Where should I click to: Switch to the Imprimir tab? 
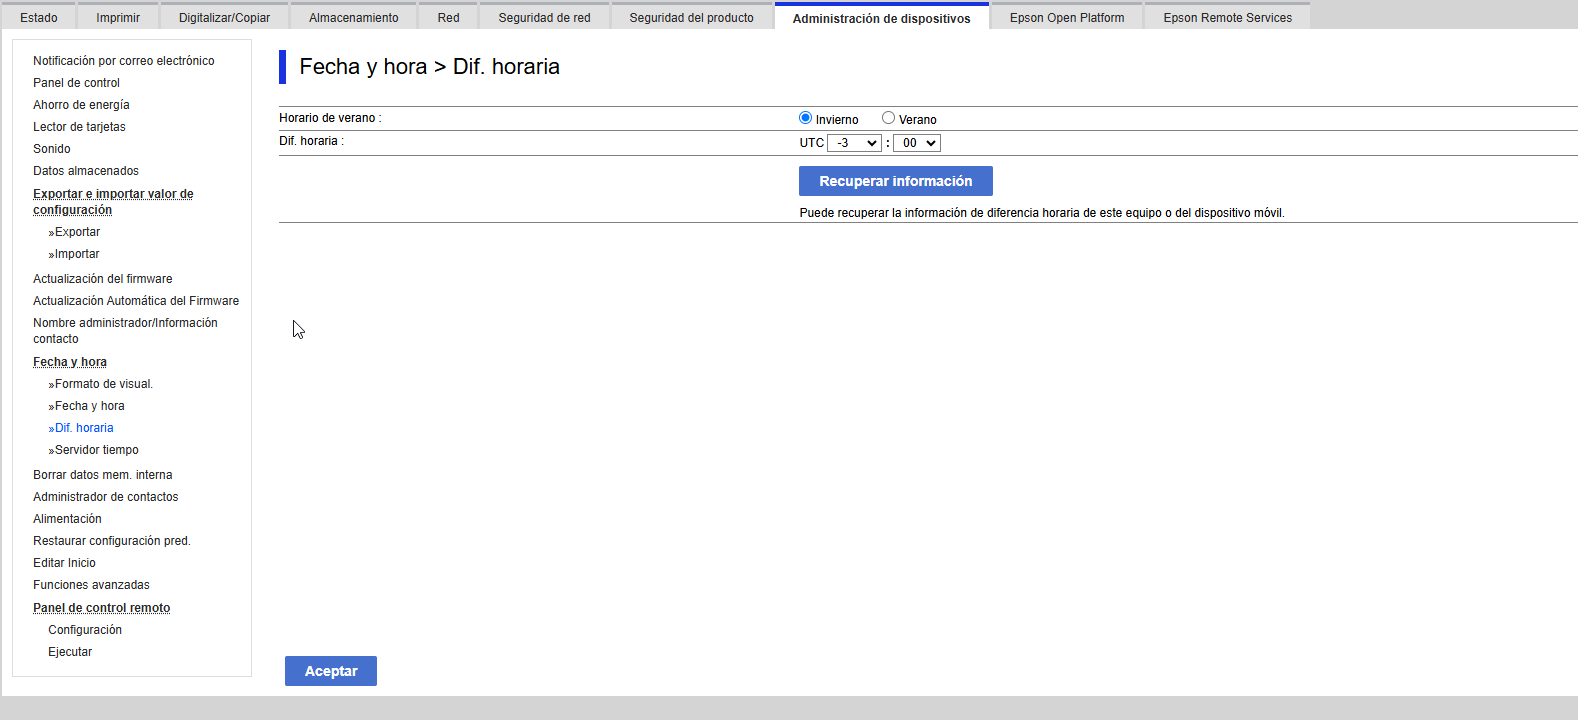coord(118,17)
